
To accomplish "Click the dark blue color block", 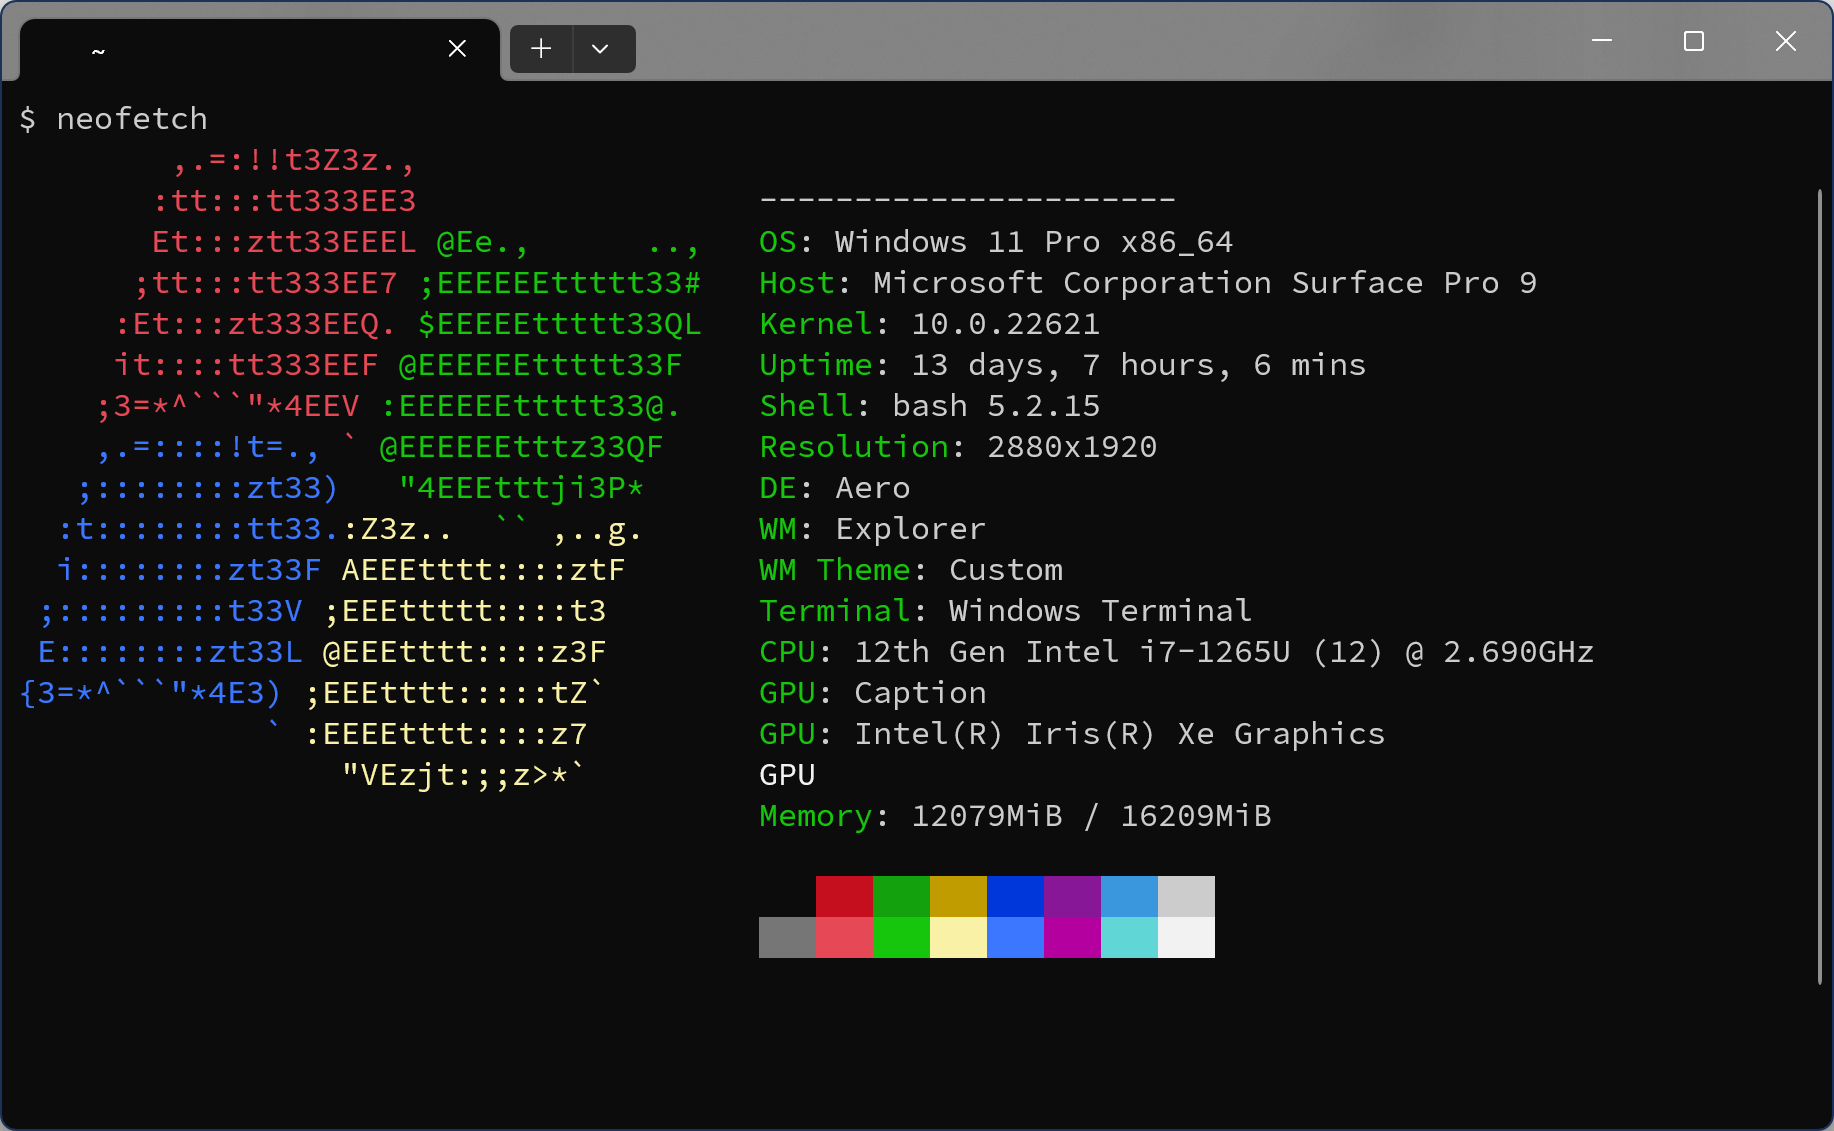I will (x=1015, y=896).
